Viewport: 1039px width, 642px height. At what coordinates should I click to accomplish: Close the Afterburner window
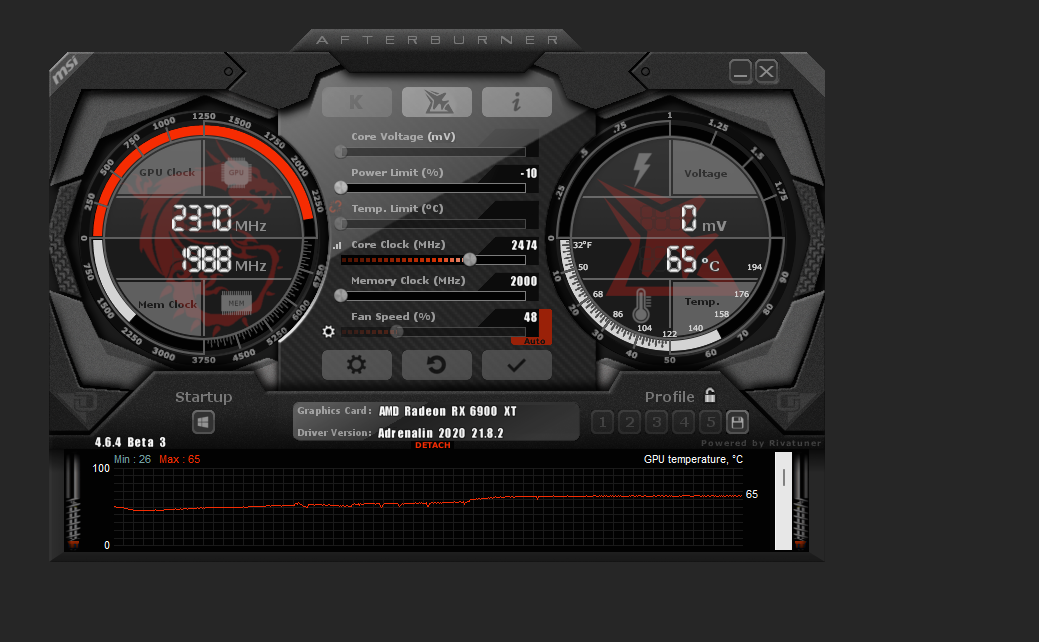(766, 71)
